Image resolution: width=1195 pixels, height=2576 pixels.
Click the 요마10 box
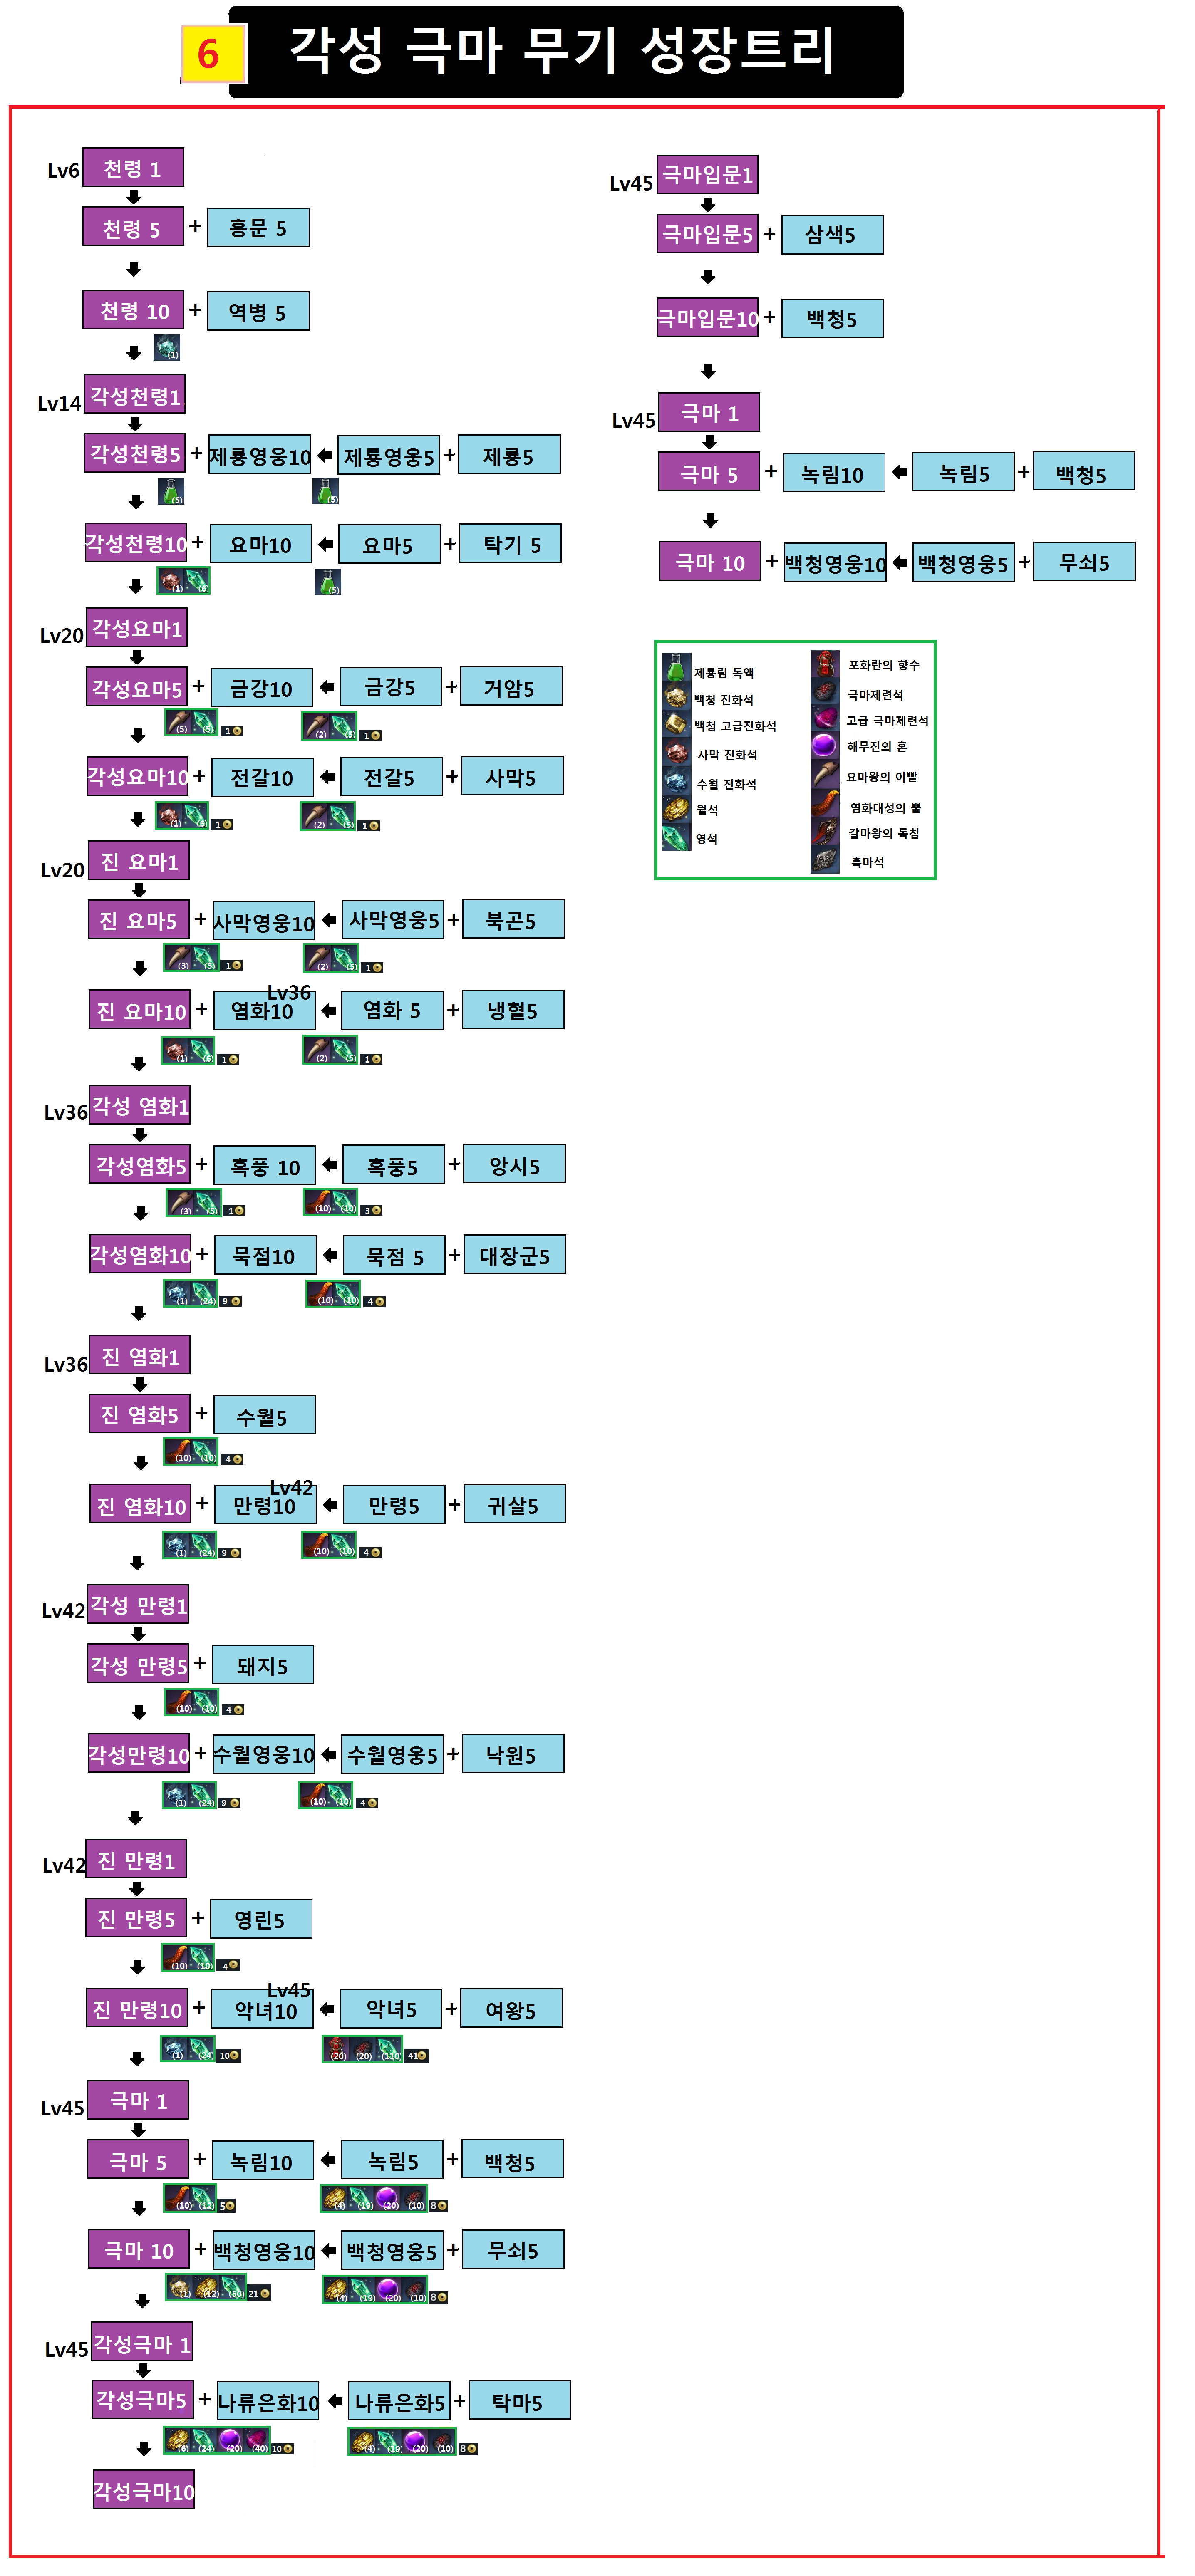click(x=261, y=545)
